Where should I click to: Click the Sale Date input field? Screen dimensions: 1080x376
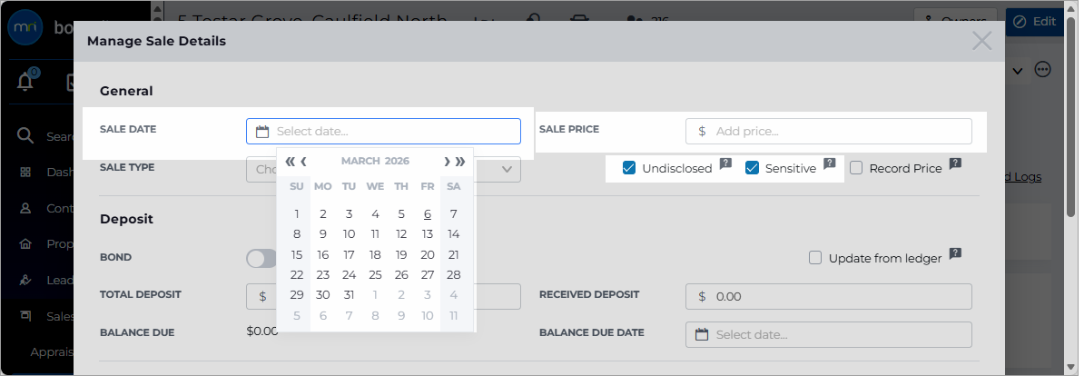(x=383, y=132)
